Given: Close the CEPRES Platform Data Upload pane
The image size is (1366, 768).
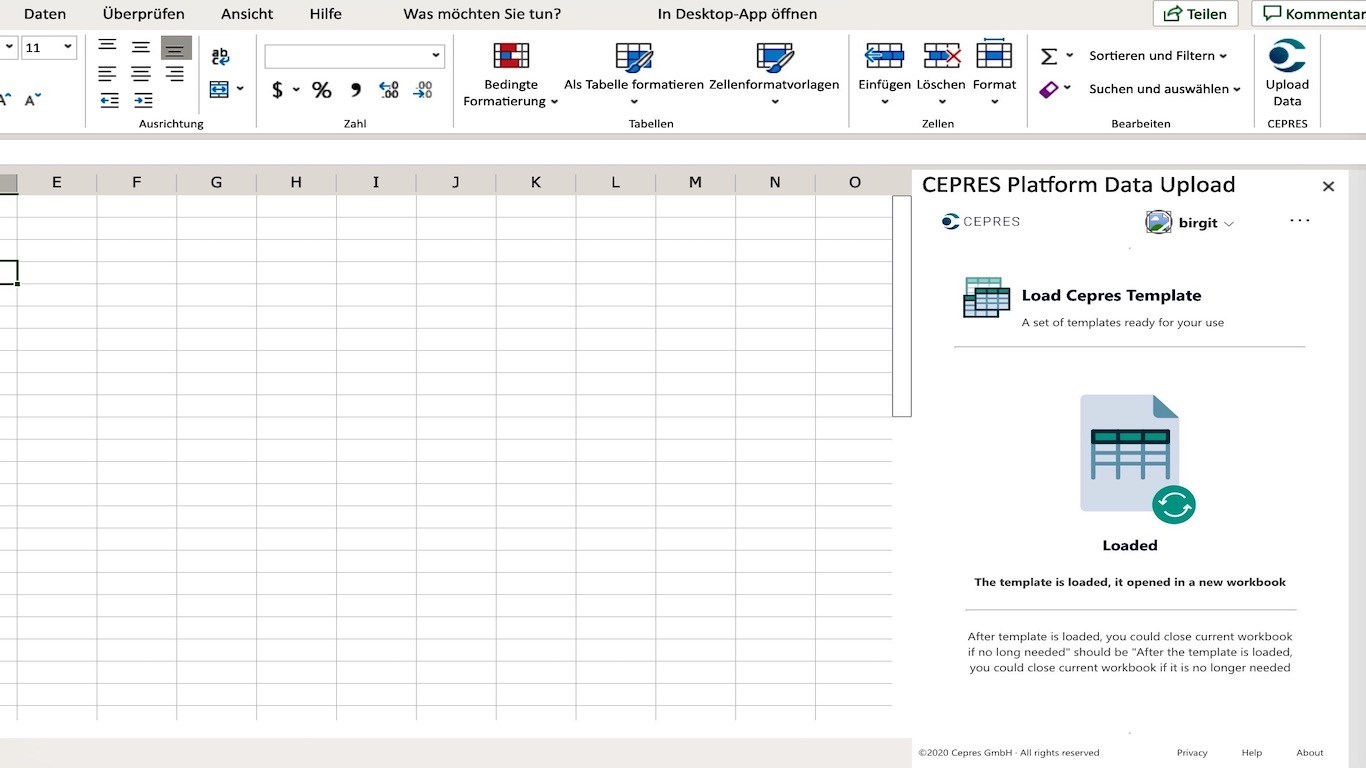Looking at the screenshot, I should pyautogui.click(x=1328, y=186).
